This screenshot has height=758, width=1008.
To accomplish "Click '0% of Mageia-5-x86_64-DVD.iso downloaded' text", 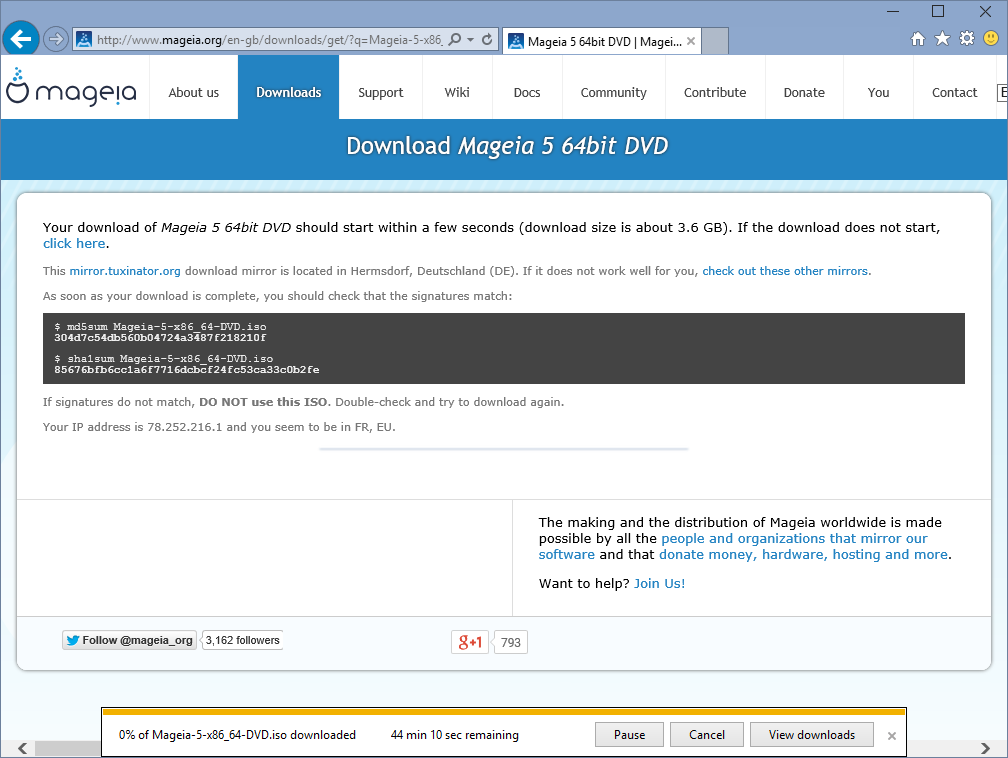I will (237, 735).
